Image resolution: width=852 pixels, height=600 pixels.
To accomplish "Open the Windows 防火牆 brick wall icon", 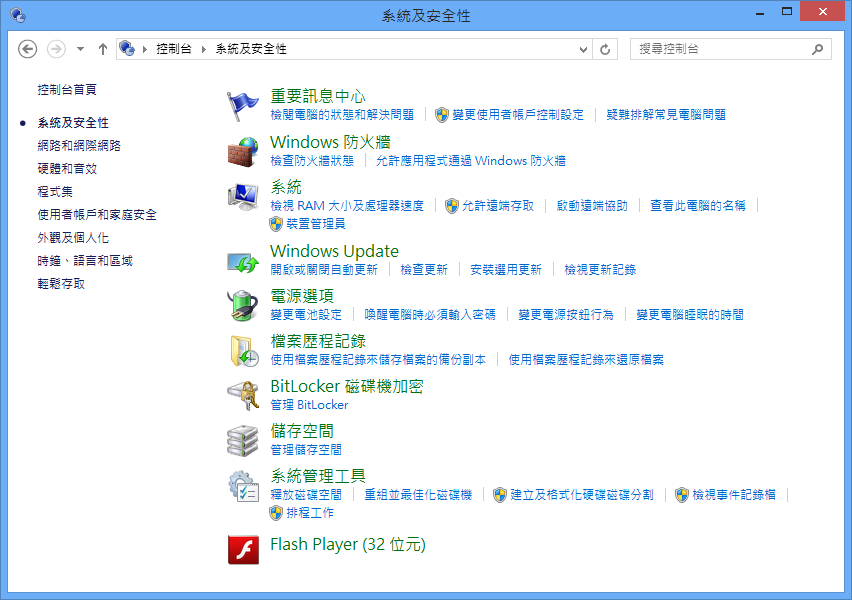I will (243, 151).
